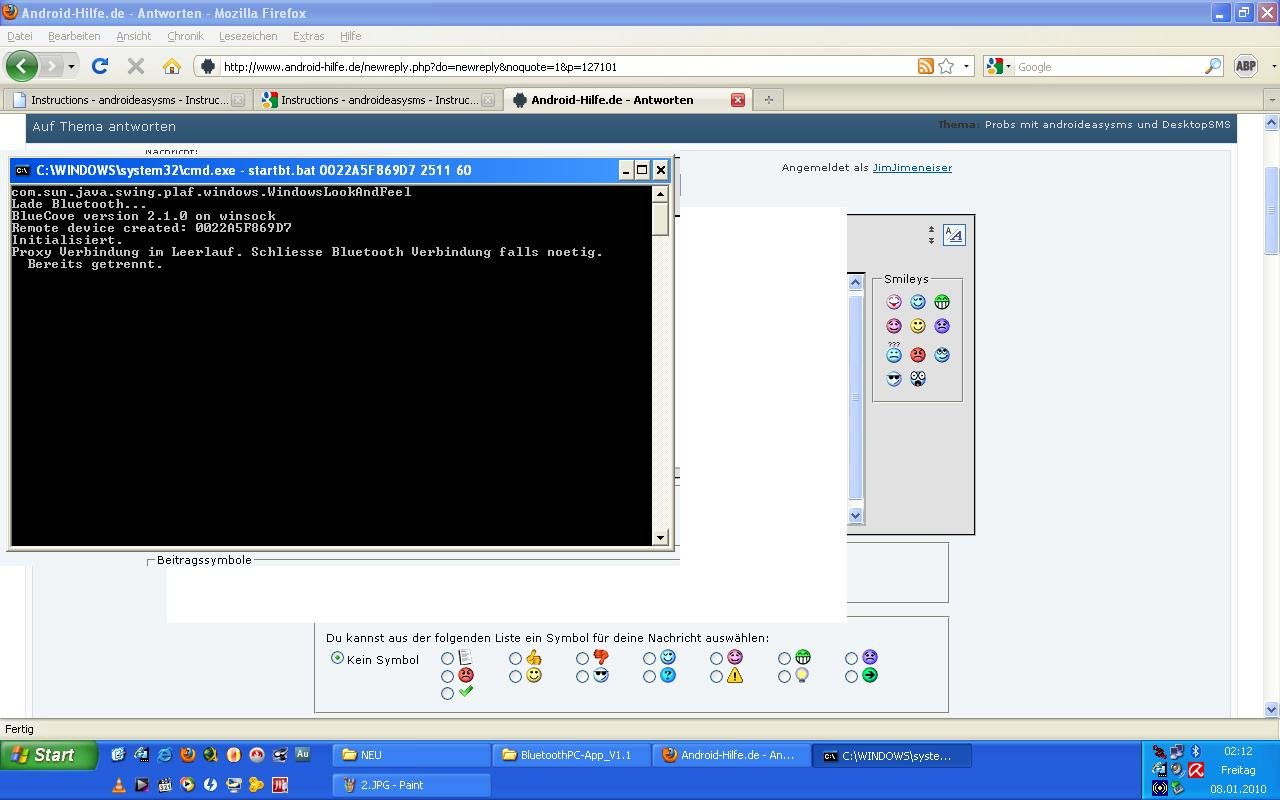Select the warning triangle post icon radio

click(x=716, y=677)
